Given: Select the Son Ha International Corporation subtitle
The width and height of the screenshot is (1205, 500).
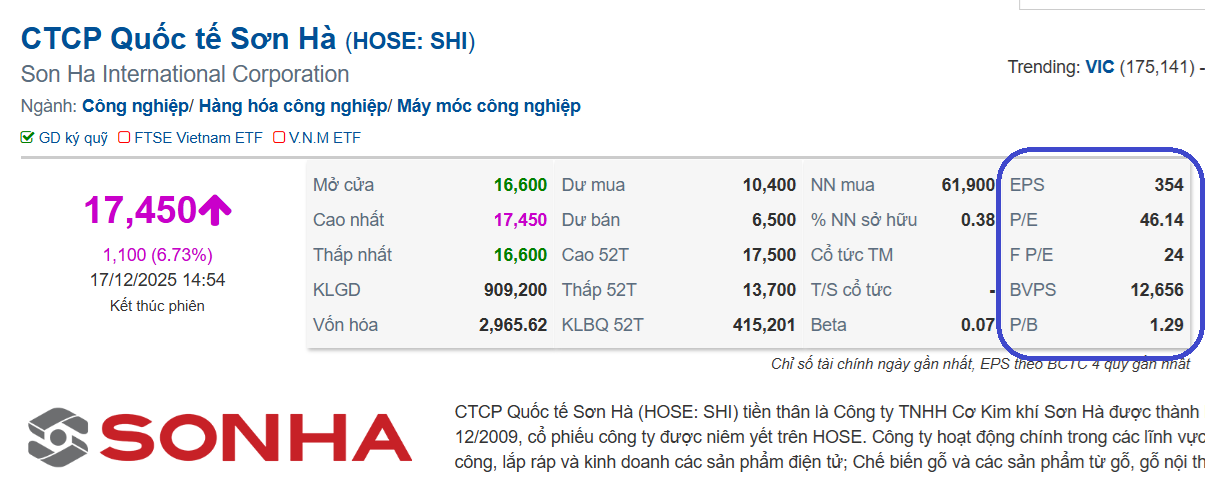Looking at the screenshot, I should [x=185, y=74].
